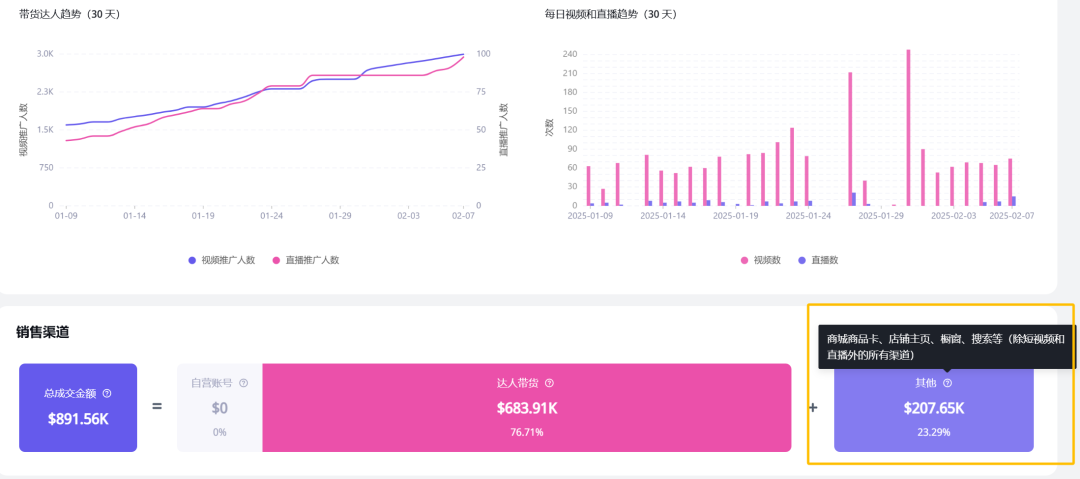
Task: Click the 1.5K axis label
Action: (x=44, y=130)
